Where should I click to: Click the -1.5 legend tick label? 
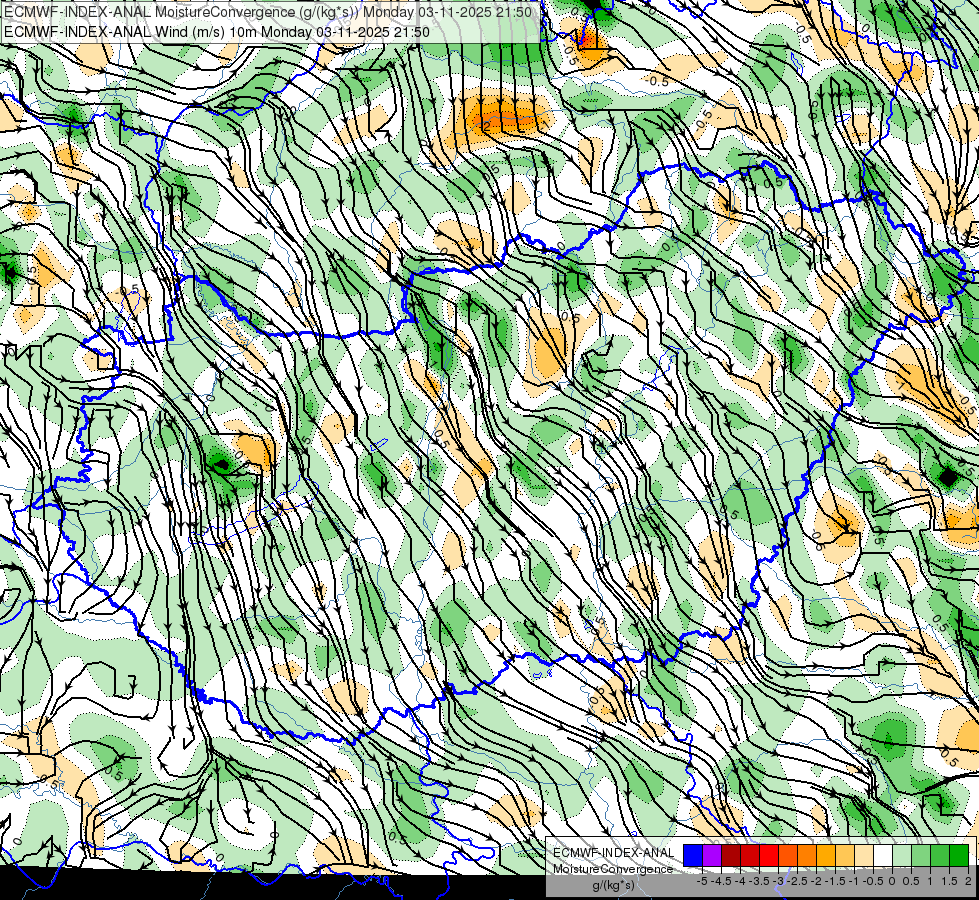coord(835,881)
